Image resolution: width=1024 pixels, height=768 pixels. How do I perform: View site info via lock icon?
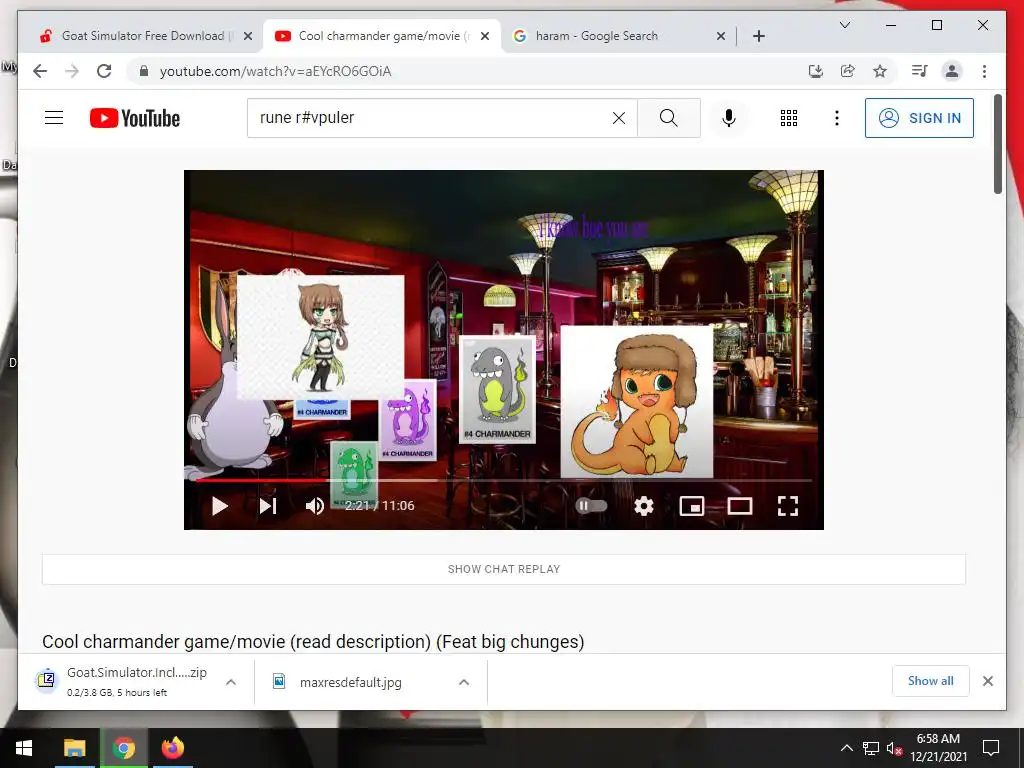pos(144,71)
